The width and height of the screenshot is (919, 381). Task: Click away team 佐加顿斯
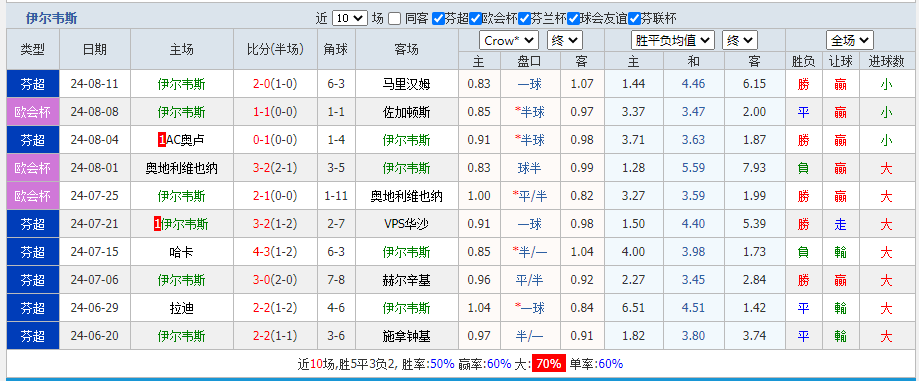tap(407, 112)
